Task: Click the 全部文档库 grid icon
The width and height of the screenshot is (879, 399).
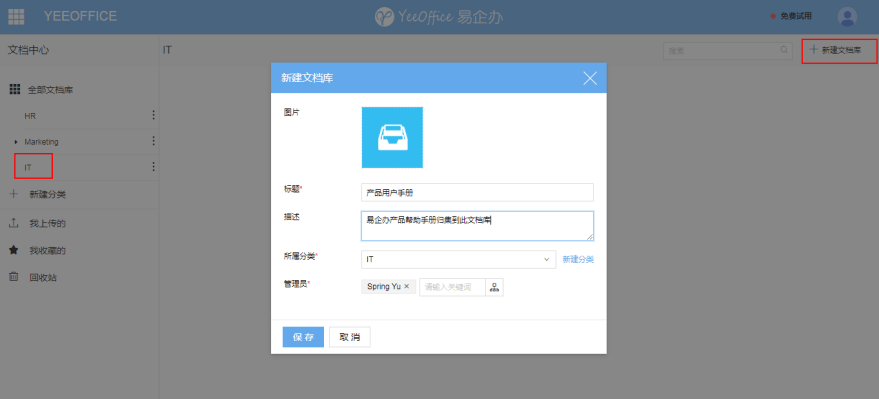Action: [x=15, y=89]
